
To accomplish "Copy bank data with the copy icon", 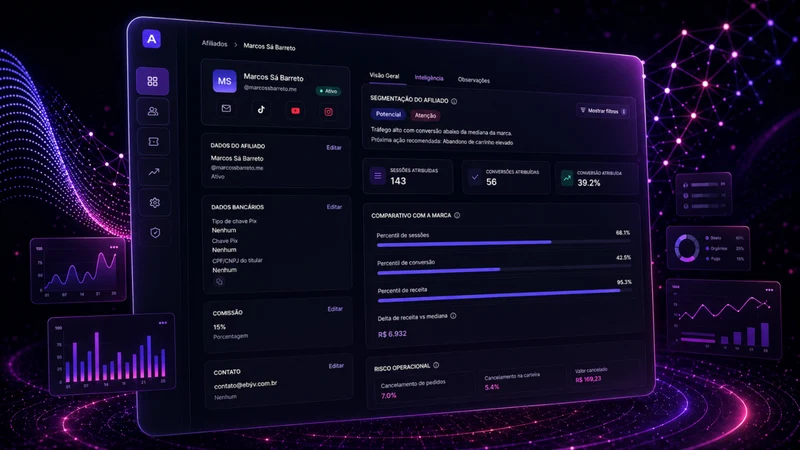I will 219,282.
